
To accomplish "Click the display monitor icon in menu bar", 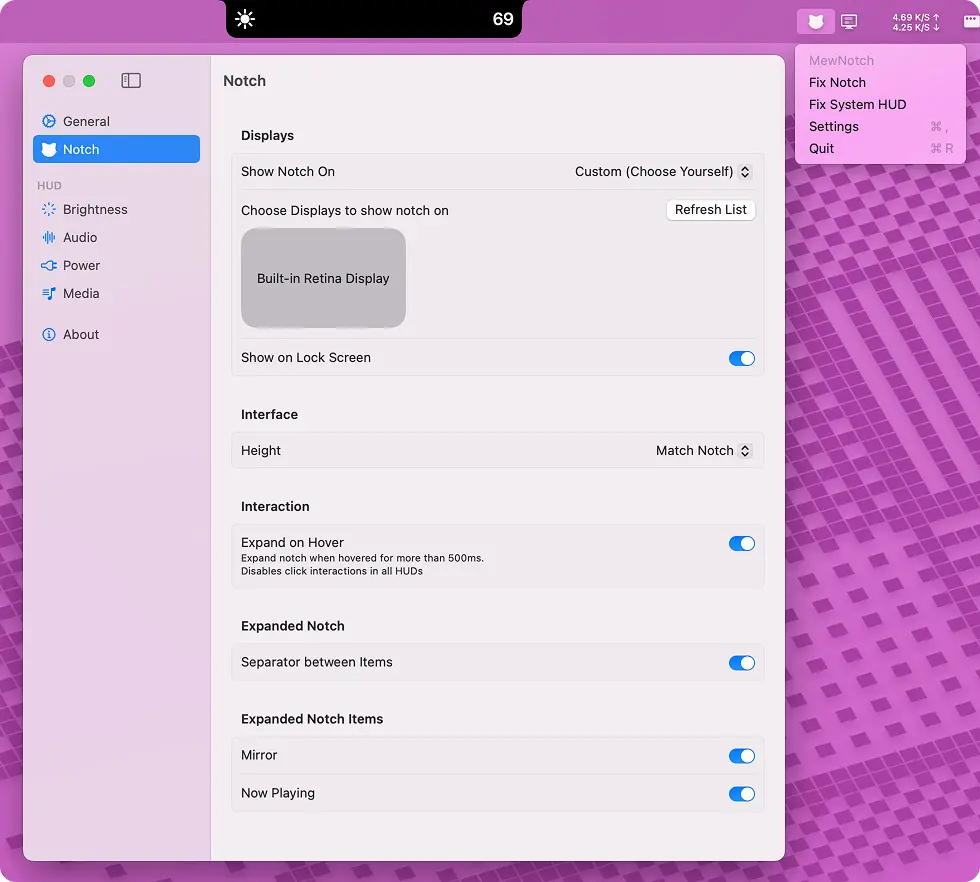I will click(x=849, y=22).
